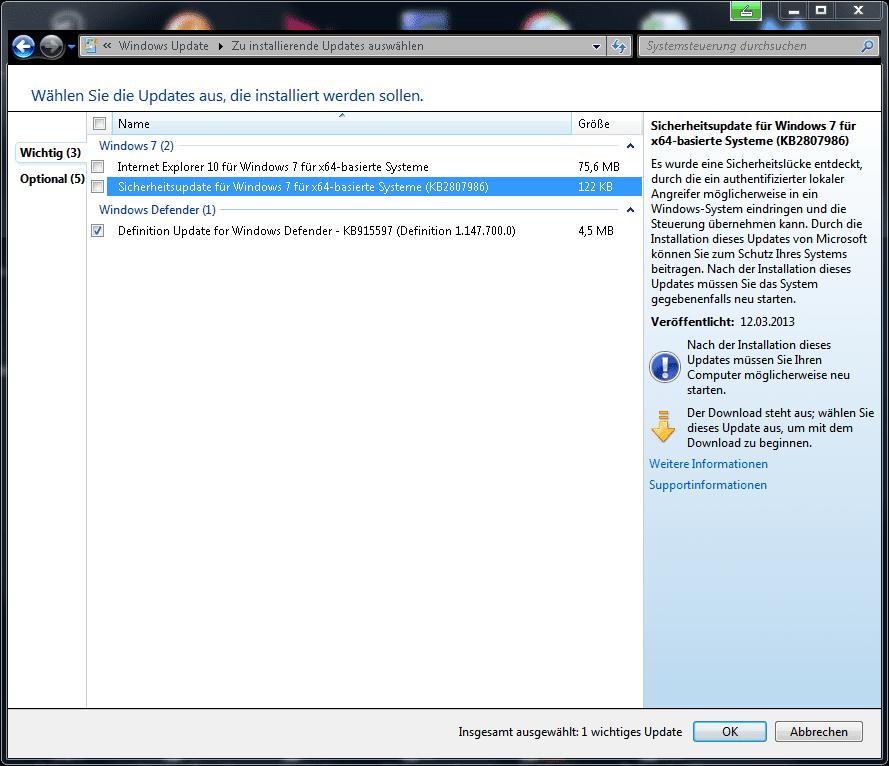
Task: Sort by the Größe column header
Action: (x=606, y=124)
